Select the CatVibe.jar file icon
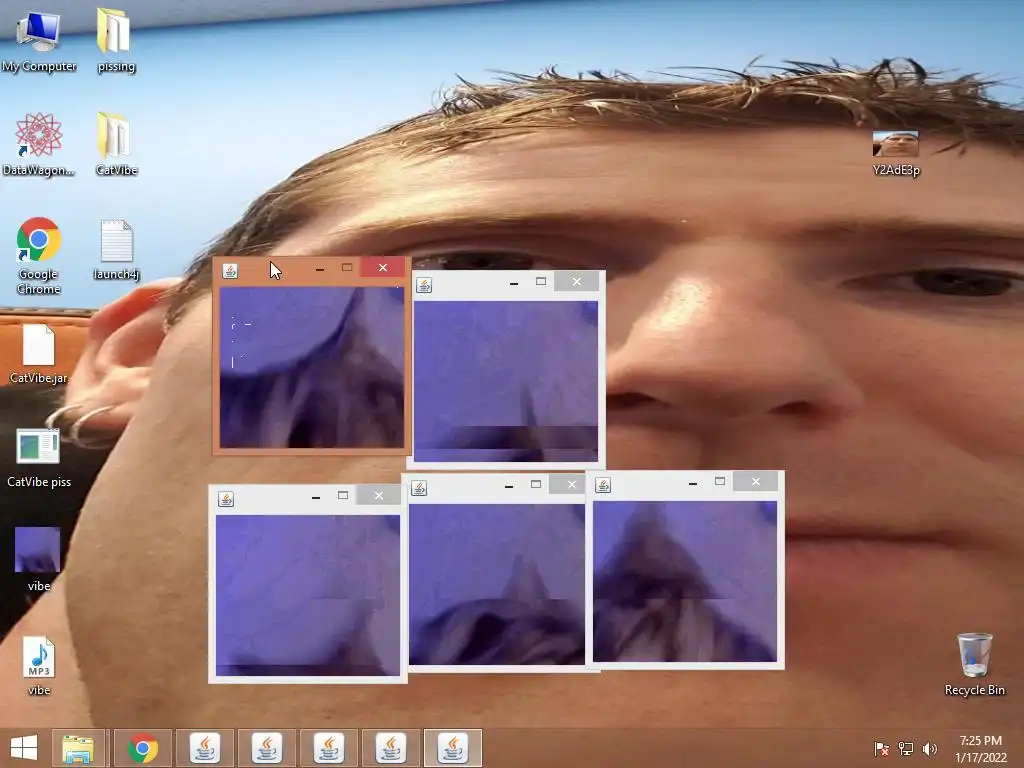This screenshot has width=1024, height=768. pyautogui.click(x=39, y=353)
